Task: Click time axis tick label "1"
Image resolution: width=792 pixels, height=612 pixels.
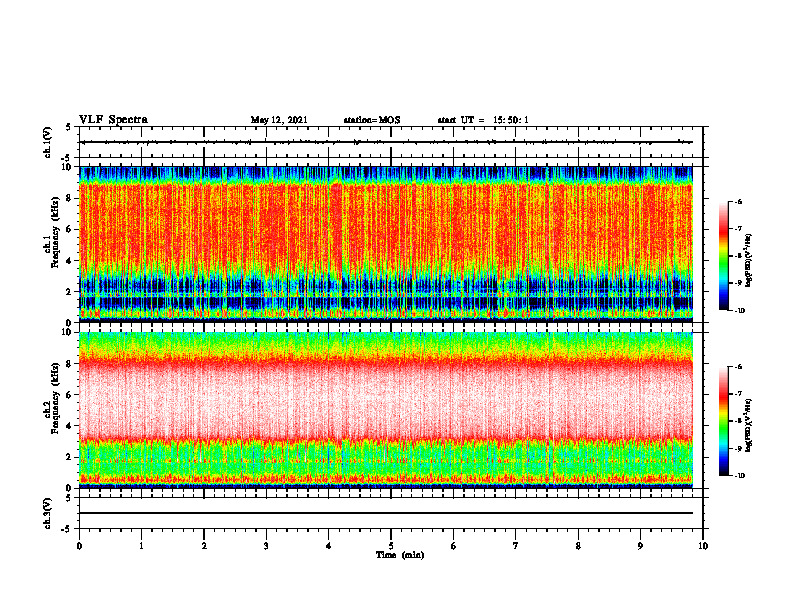Action: [141, 546]
